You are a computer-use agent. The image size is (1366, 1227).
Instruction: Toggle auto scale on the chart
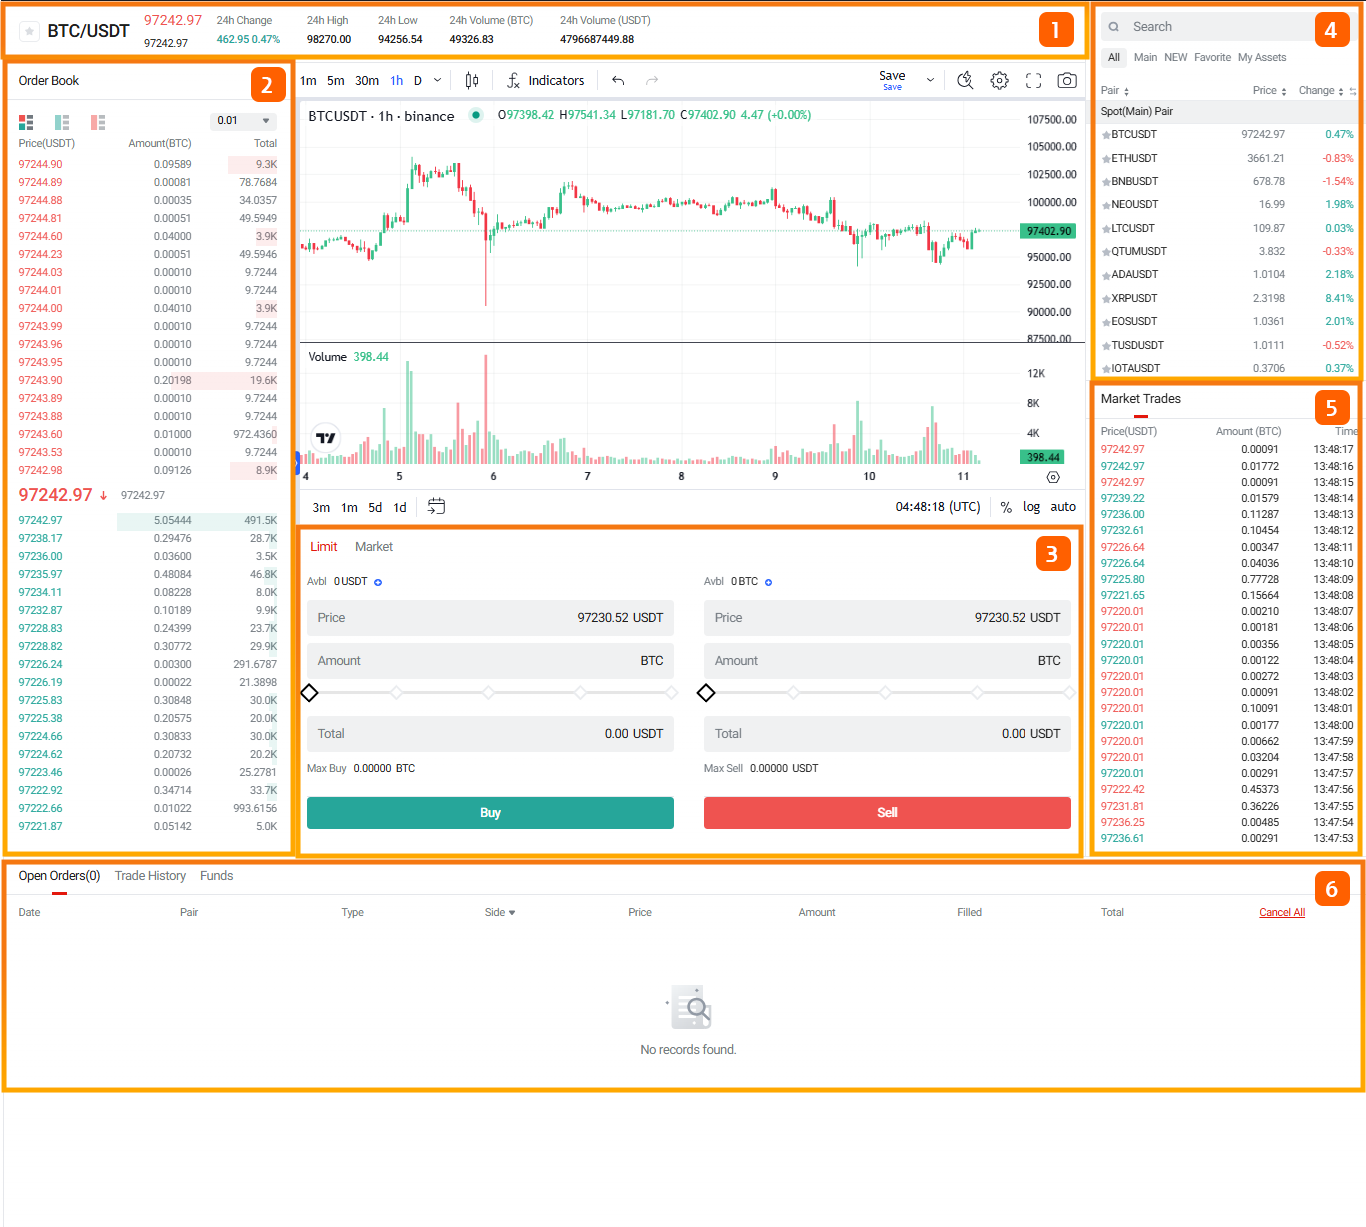pyautogui.click(x=1063, y=507)
